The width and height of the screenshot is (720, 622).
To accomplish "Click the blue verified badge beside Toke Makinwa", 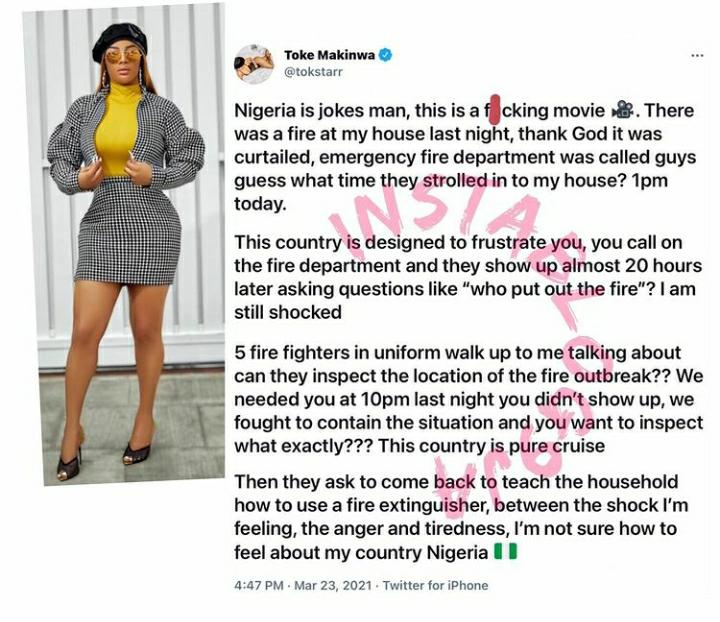I will click(385, 55).
